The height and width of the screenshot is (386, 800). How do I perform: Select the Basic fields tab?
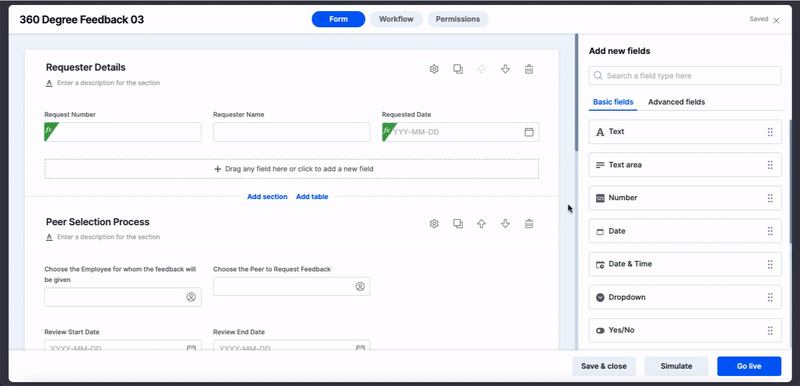[x=613, y=102]
